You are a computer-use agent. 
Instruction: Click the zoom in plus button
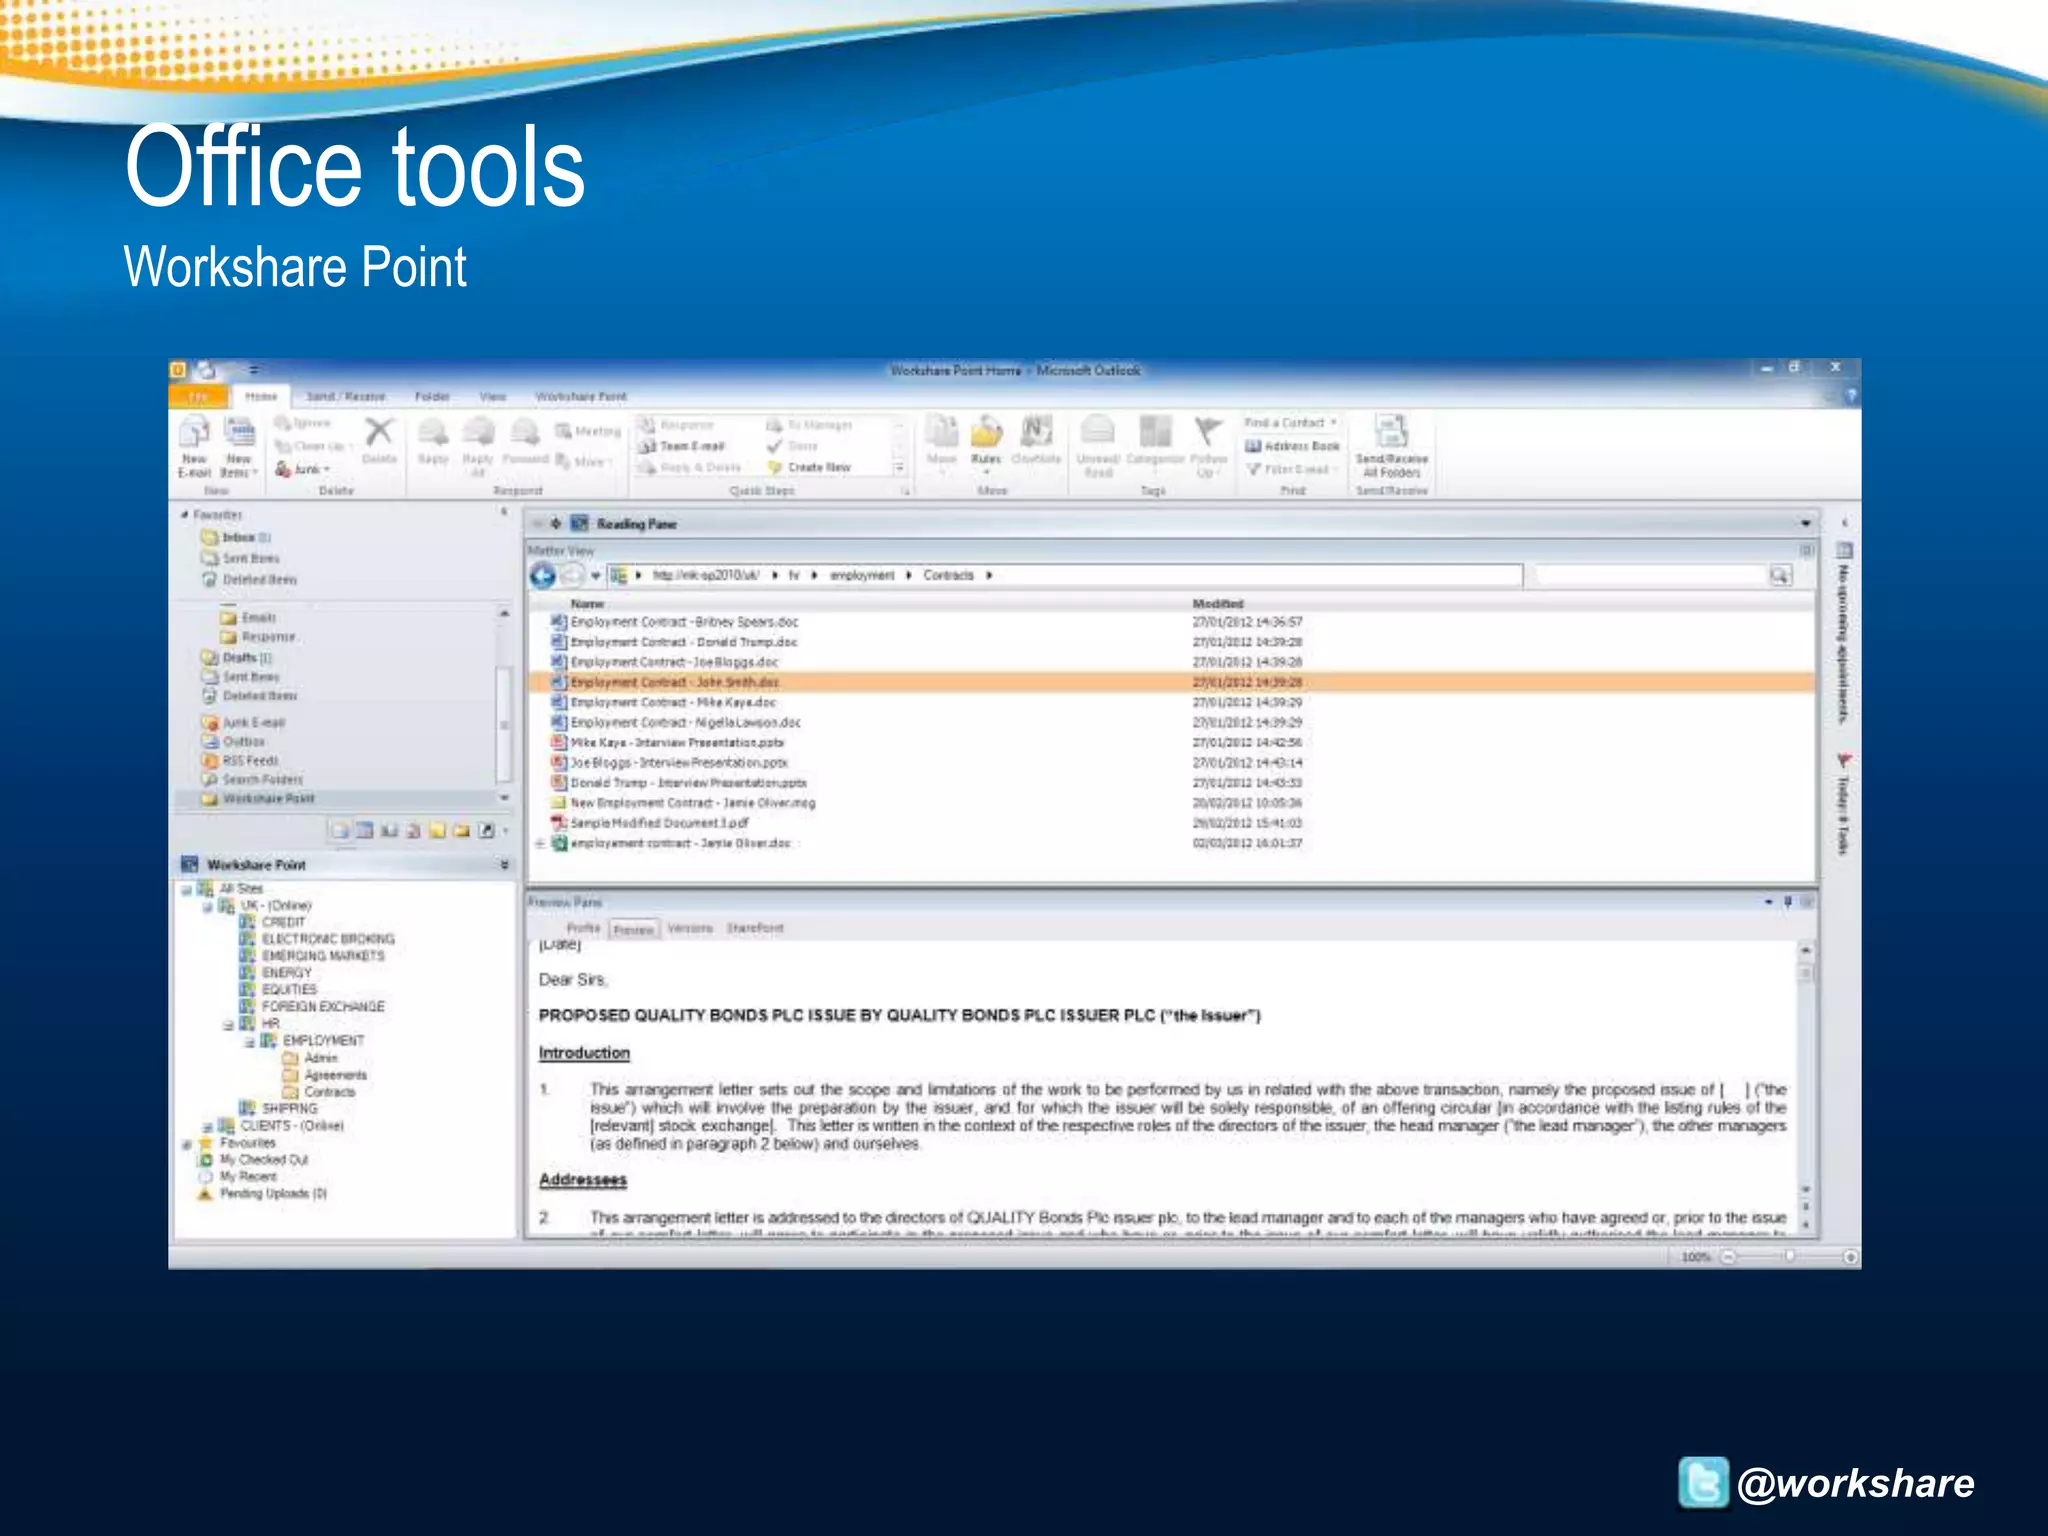(1851, 1257)
